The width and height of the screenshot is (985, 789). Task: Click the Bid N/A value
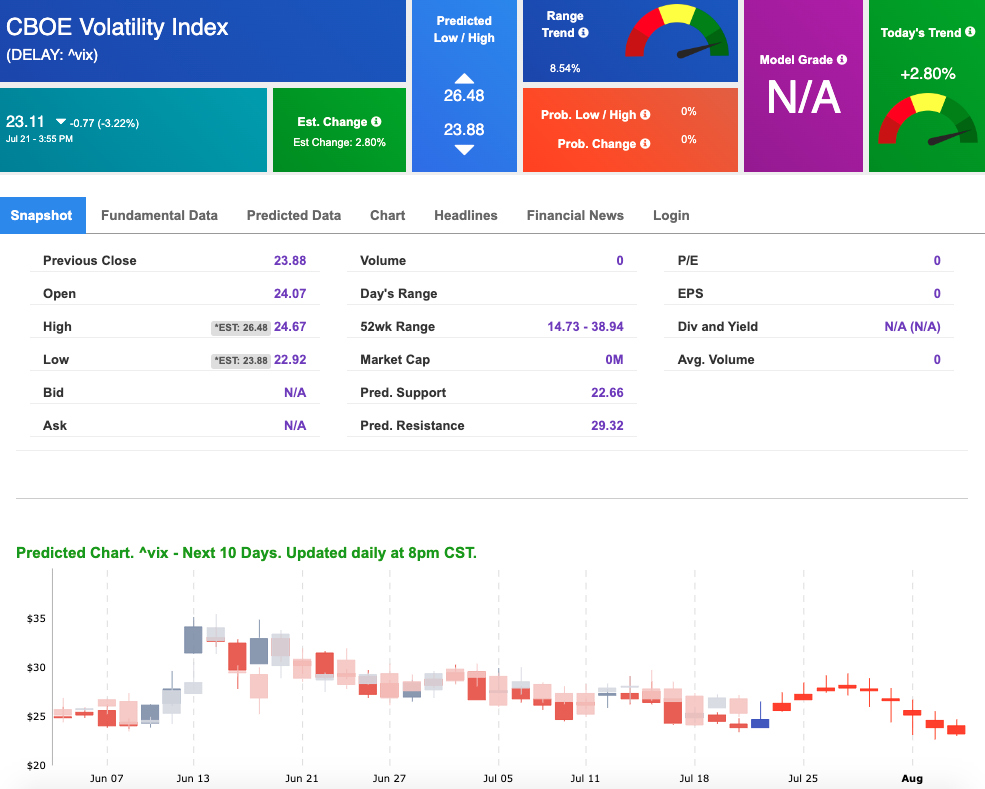[x=295, y=393]
